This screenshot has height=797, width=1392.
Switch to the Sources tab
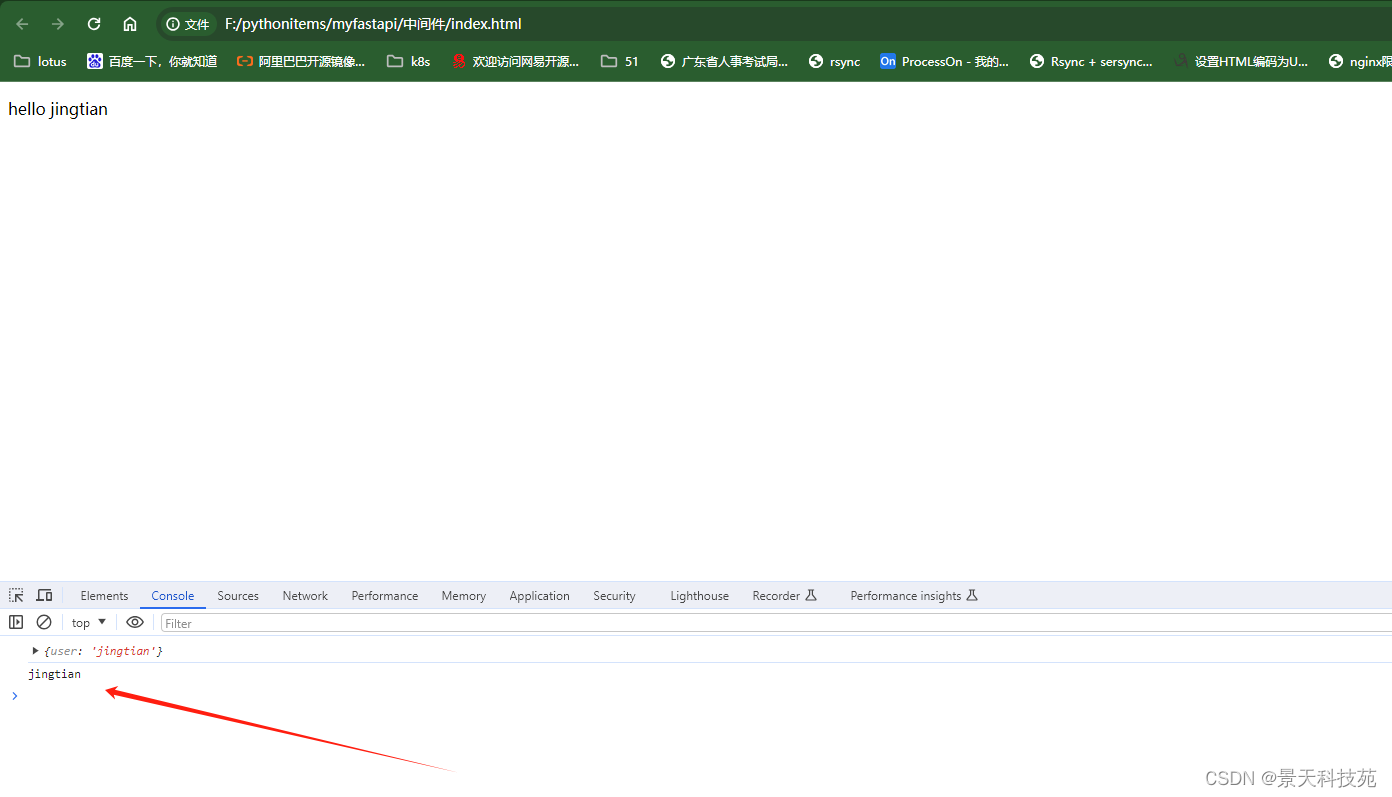[x=238, y=596]
